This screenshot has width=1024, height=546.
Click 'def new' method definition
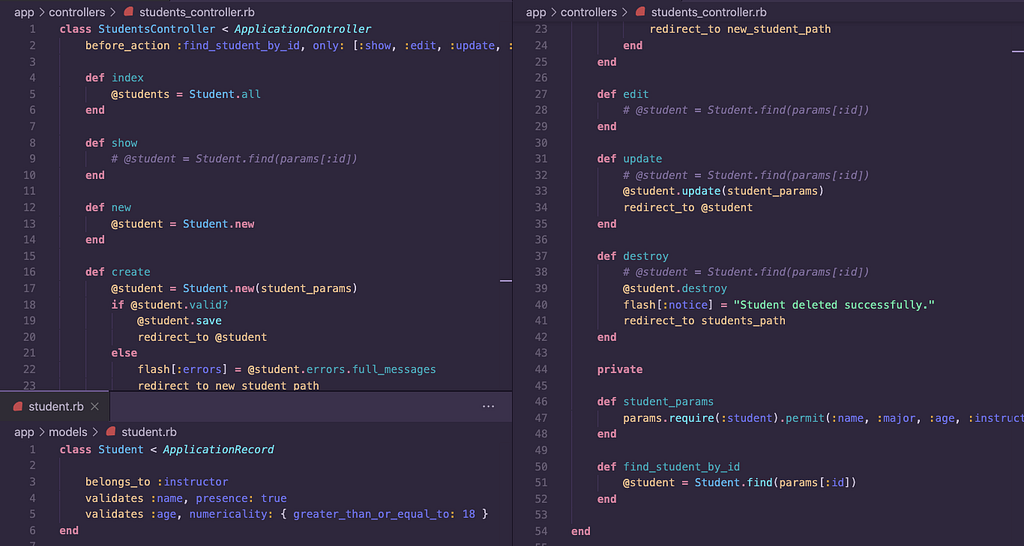tap(108, 207)
